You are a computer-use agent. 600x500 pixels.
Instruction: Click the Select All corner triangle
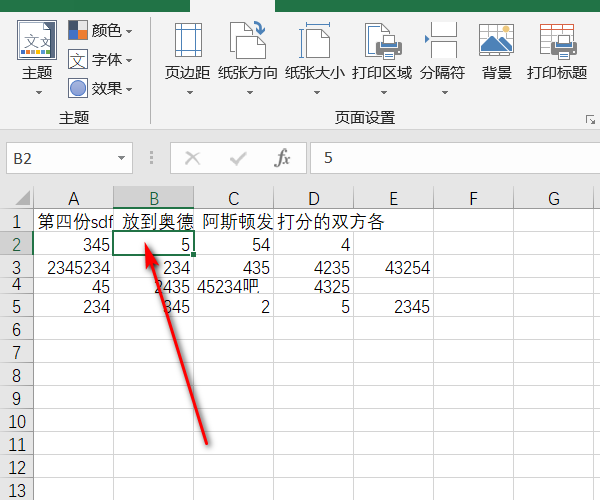click(21, 198)
